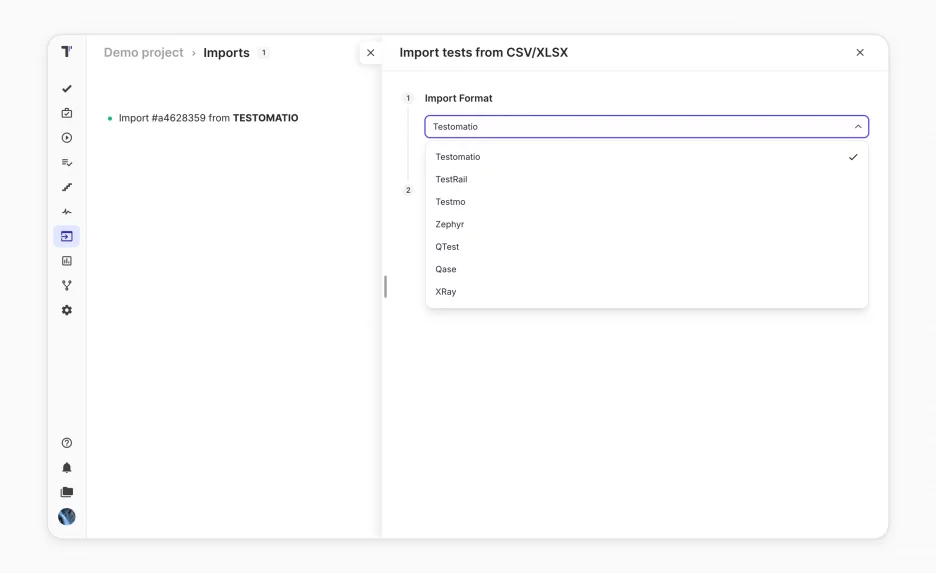Screen dimensions: 936x573
Task: Open Tests via checkmark sidebar icon
Action: 67,88
